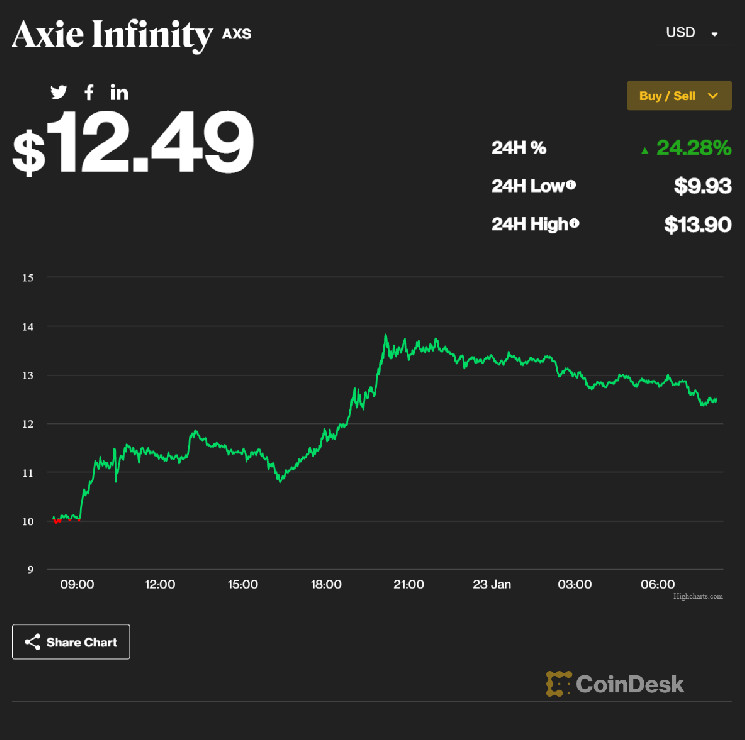745x740 pixels.
Task: Click the Axie Infinity title
Action: [112, 35]
